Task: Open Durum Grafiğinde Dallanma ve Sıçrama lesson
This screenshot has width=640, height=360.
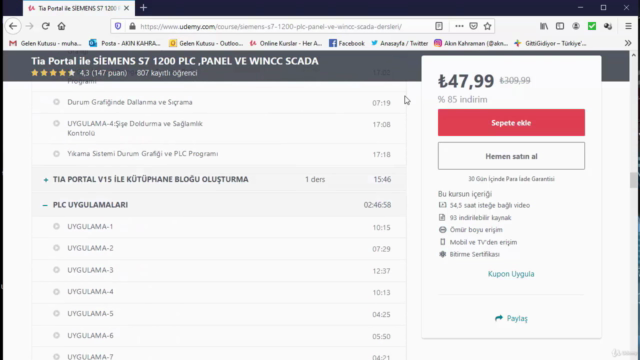Action: [130, 102]
